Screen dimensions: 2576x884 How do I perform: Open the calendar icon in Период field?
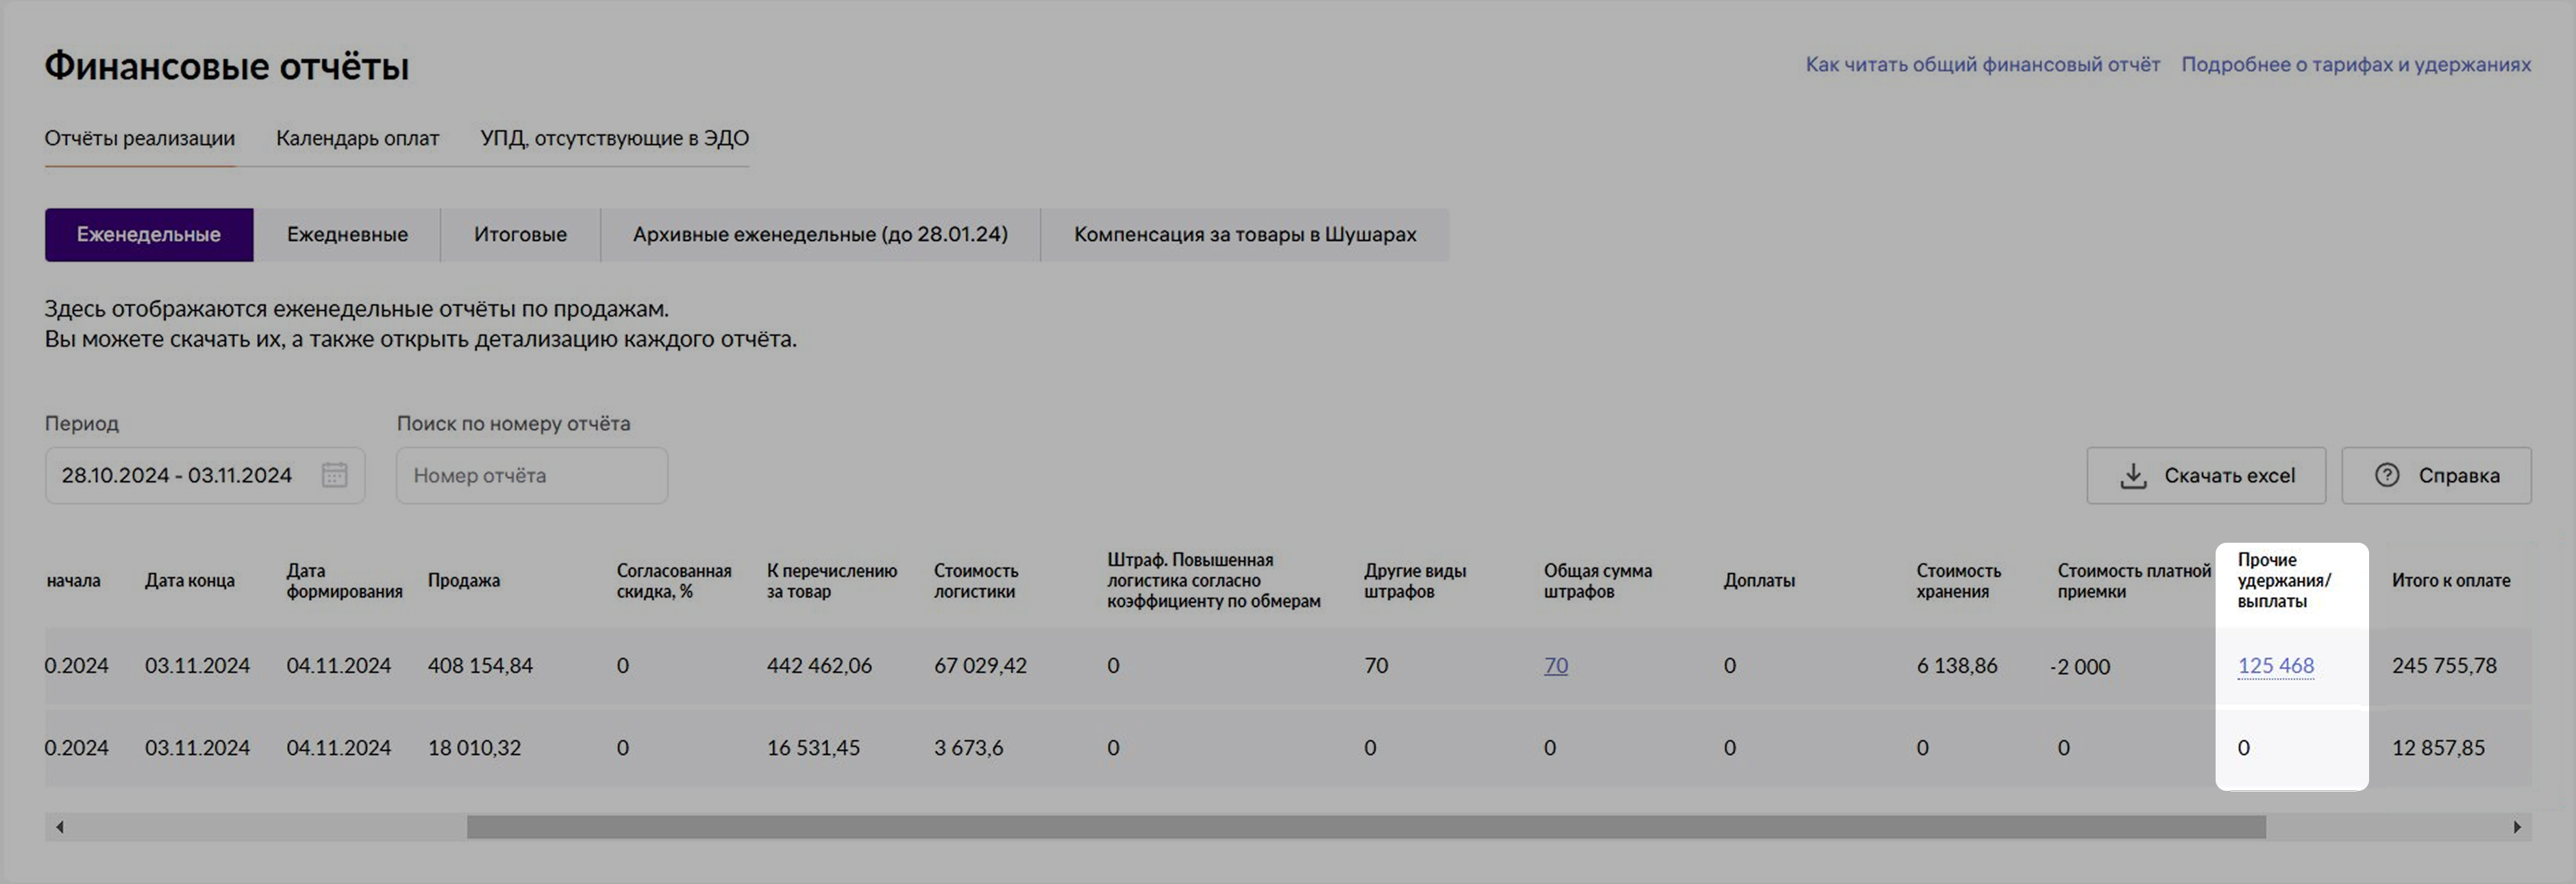click(x=334, y=475)
